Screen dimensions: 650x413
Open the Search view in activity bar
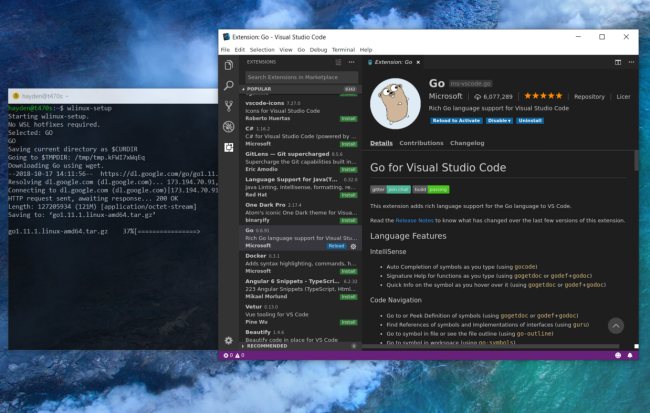point(229,85)
